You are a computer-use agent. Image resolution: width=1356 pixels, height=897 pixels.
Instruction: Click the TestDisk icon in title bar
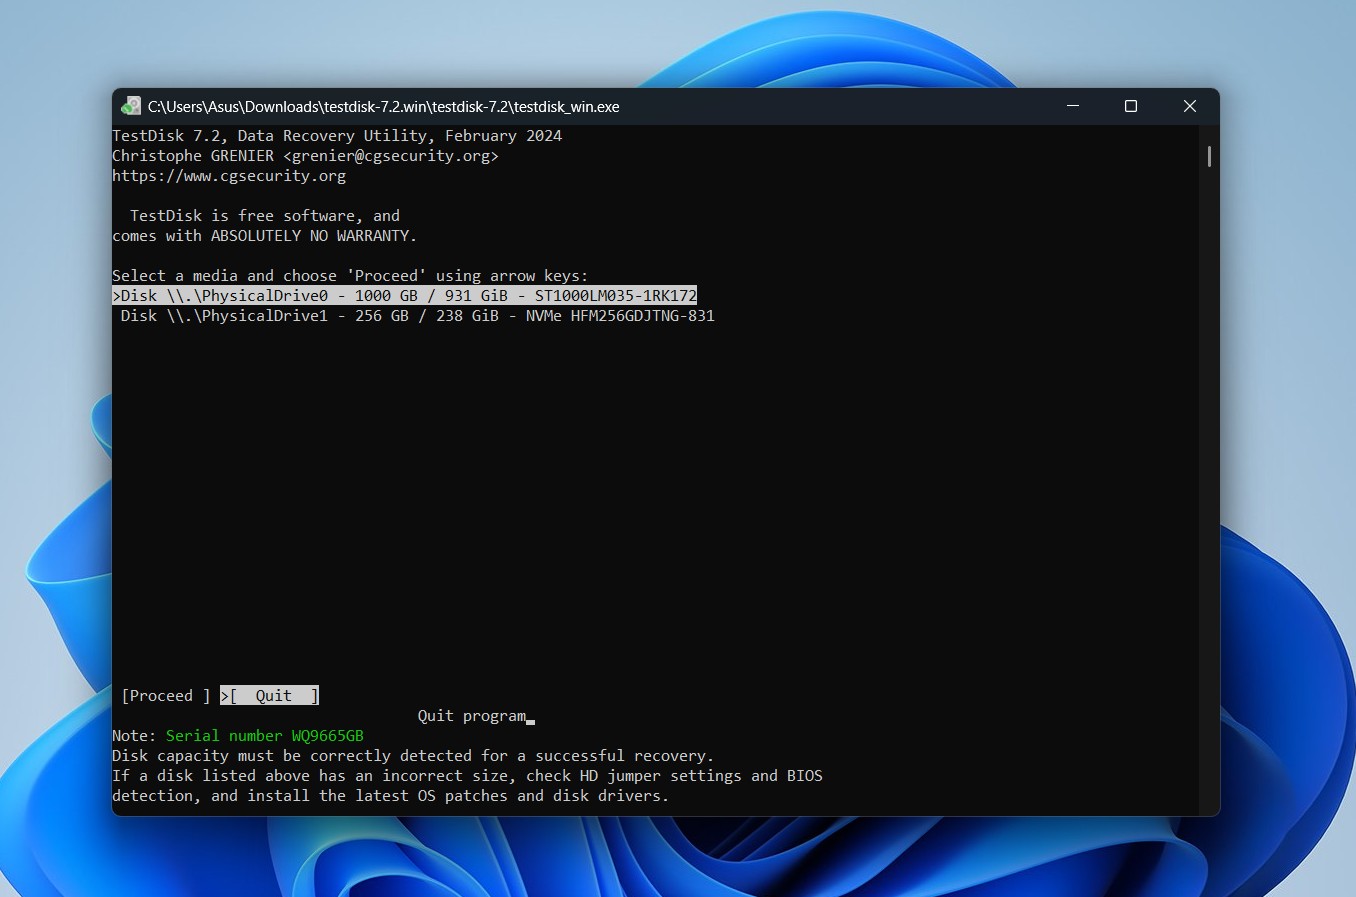pyautogui.click(x=131, y=106)
